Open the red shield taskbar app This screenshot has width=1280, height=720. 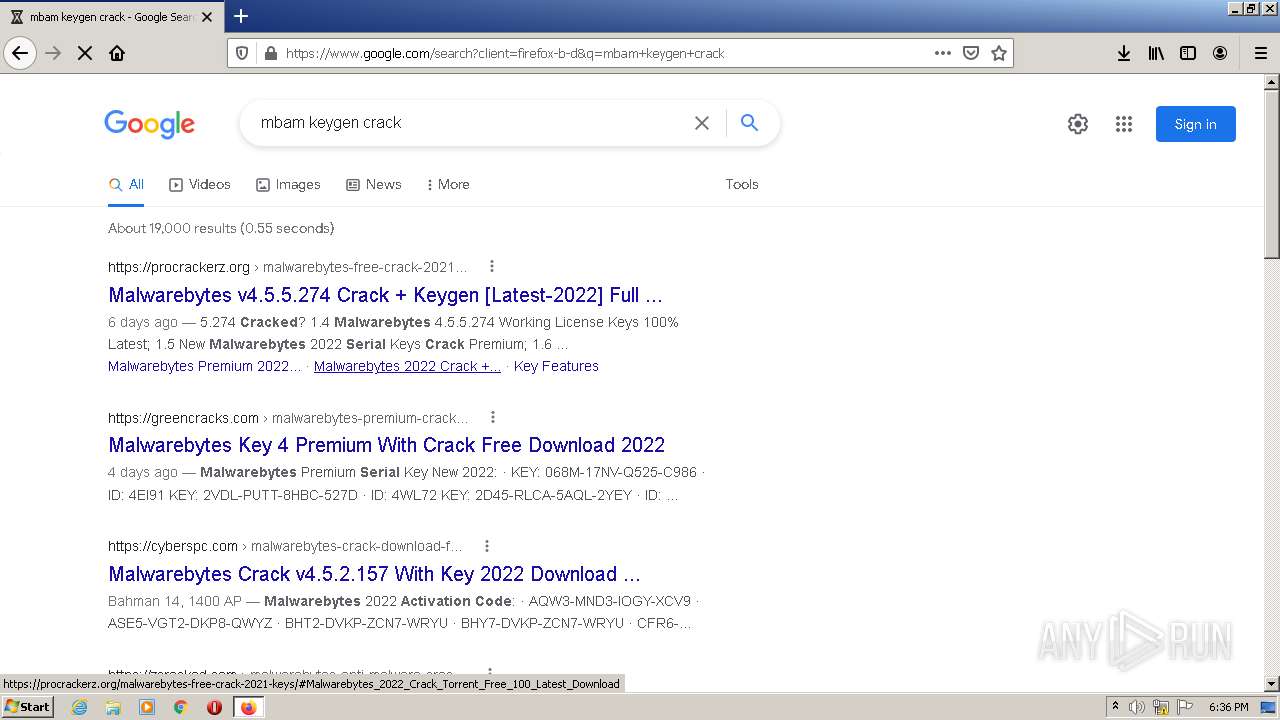(214, 707)
